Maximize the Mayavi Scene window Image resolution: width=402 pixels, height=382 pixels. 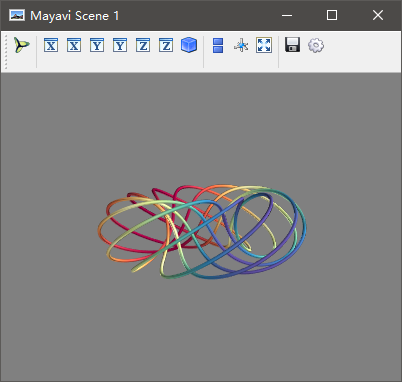(332, 15)
